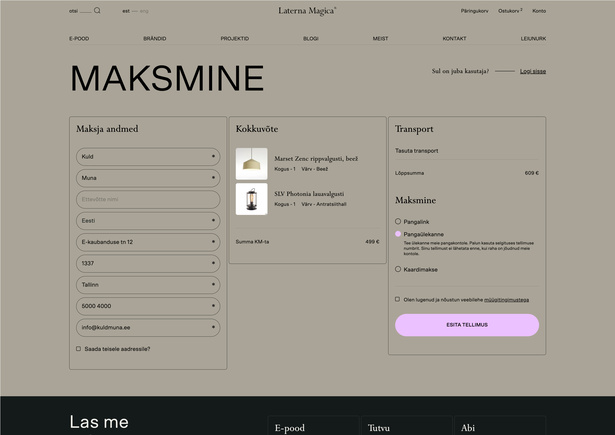Accept the müügitingimused terms checkbox

[398, 299]
